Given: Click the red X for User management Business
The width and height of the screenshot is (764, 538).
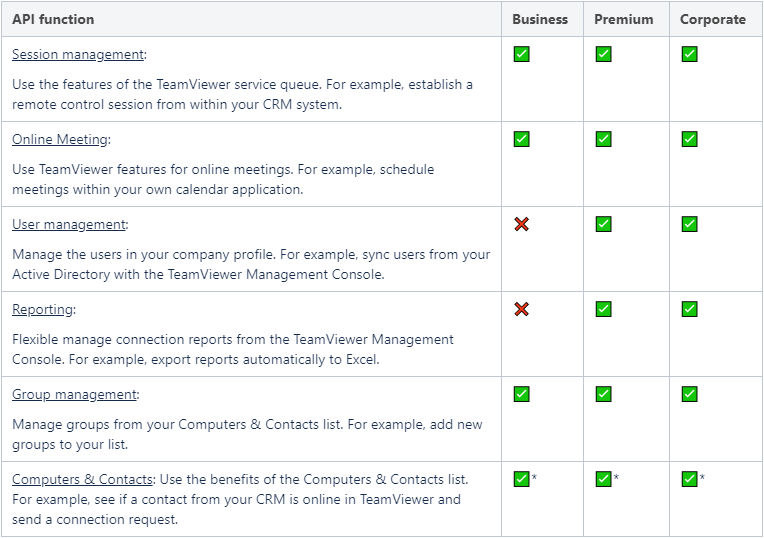Looking at the screenshot, I should (x=521, y=224).
